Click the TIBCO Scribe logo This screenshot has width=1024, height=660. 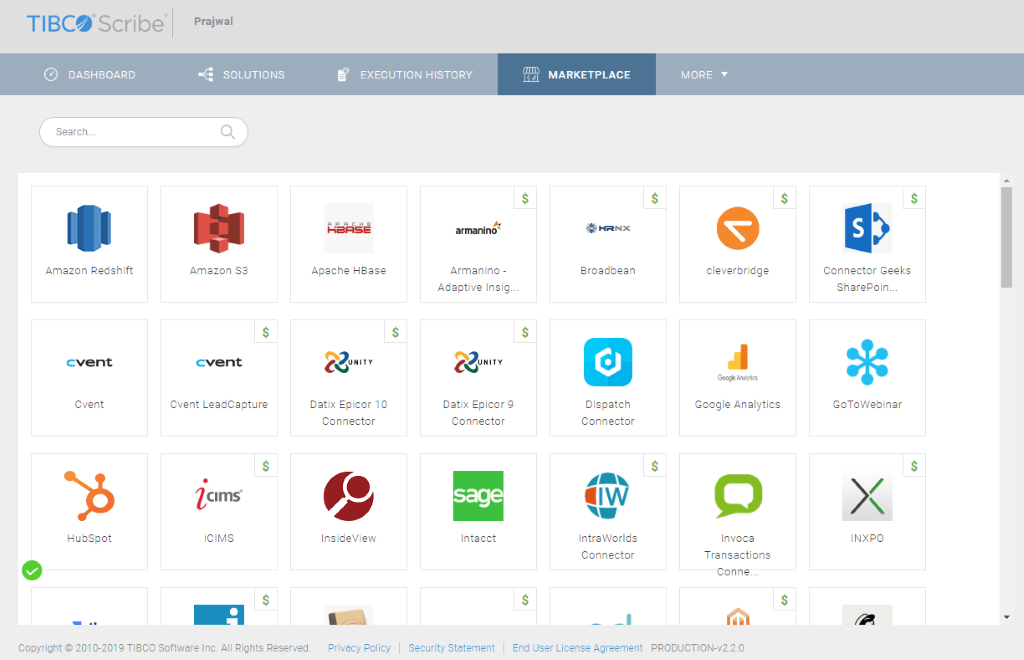(95, 24)
